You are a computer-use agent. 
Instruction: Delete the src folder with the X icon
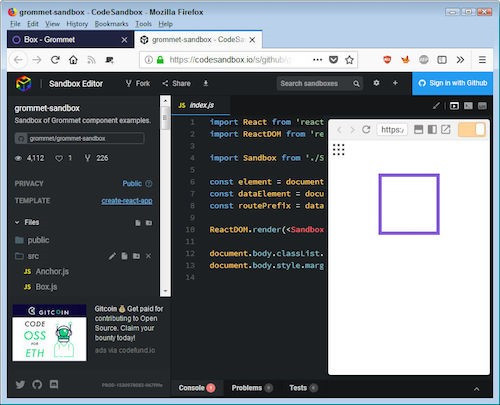click(148, 256)
